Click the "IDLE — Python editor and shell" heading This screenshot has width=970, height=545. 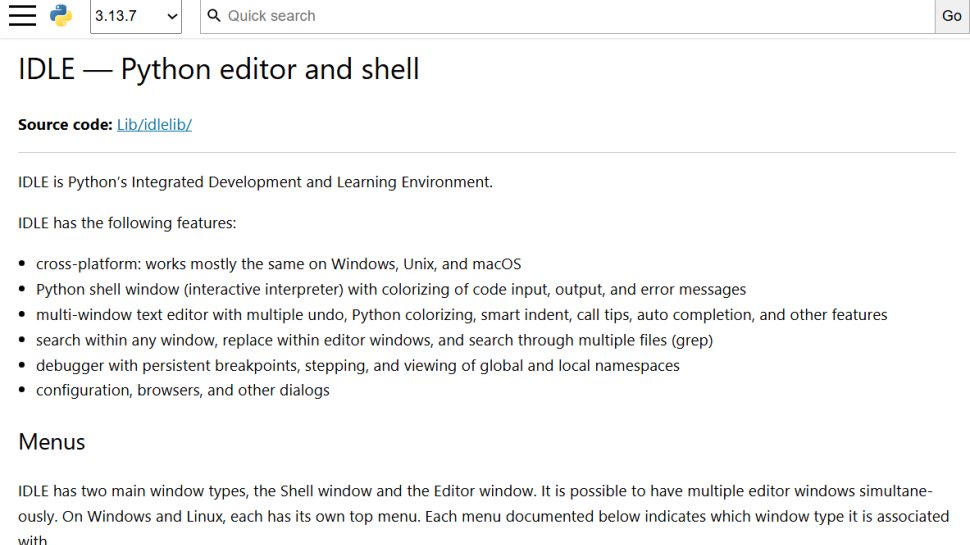coord(218,69)
